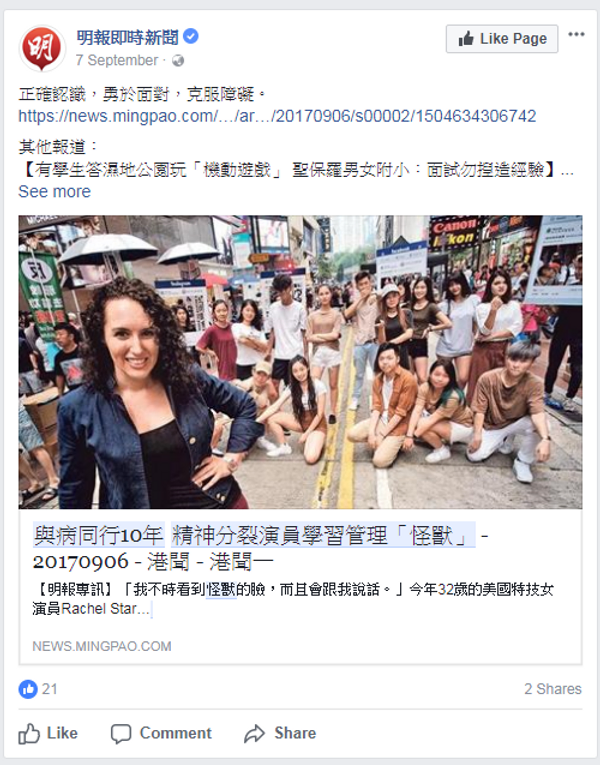Click the blue verified badge icon

(191, 36)
